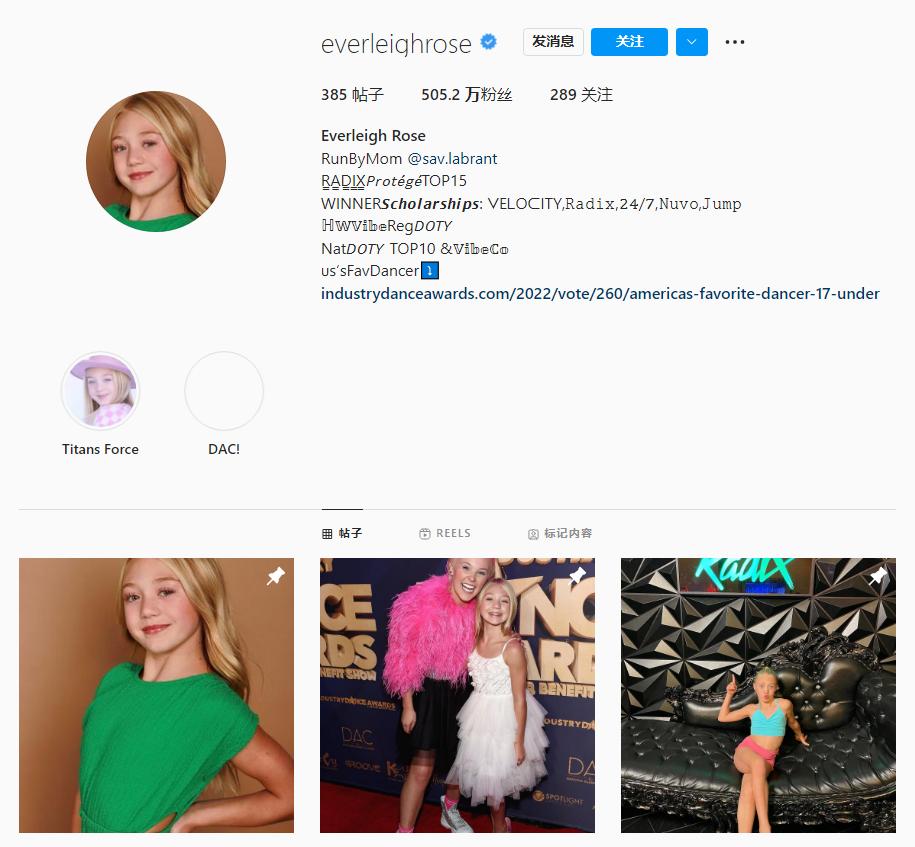Click the blue 关注 follow button
Viewport: 915px width, 847px height.
point(629,42)
